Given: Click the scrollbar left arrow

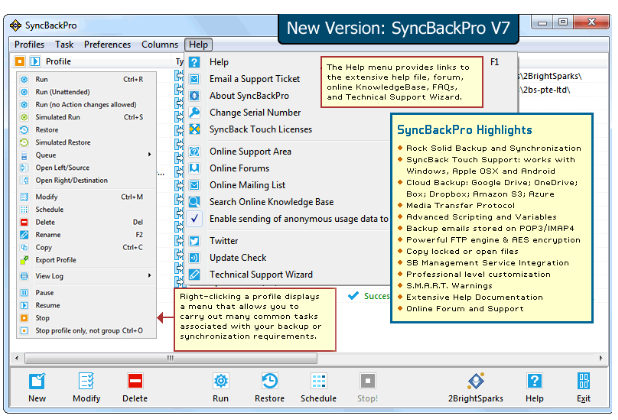Looking at the screenshot, I should pyautogui.click(x=17, y=358).
